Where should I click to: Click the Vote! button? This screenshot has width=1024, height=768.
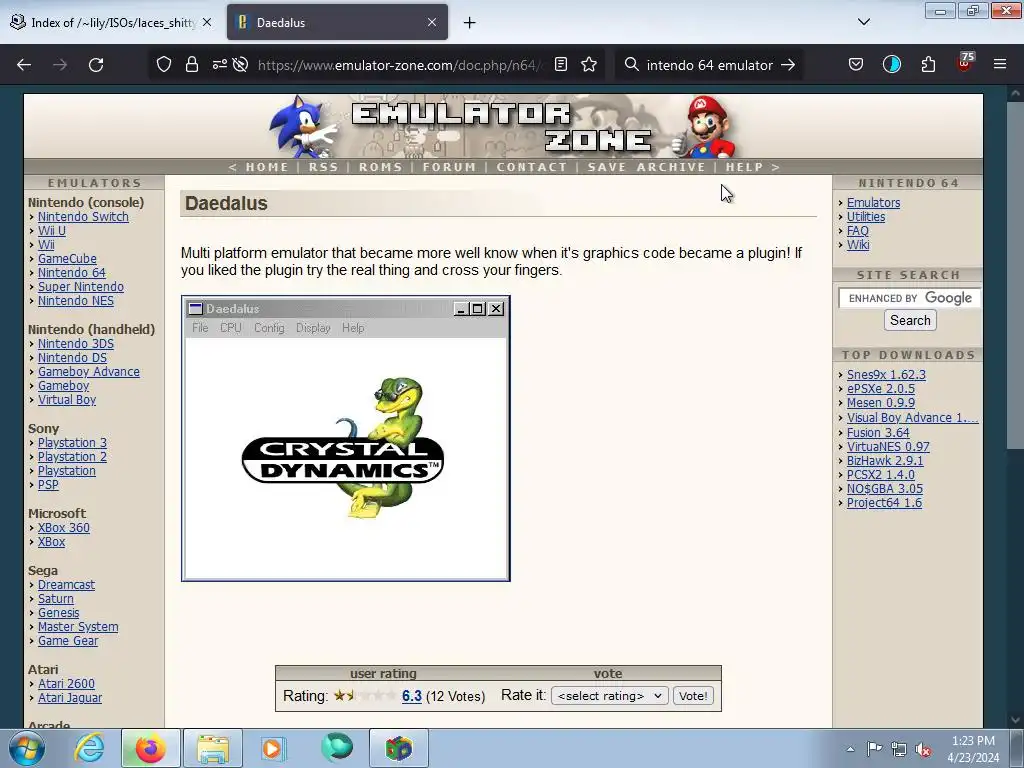(x=693, y=696)
